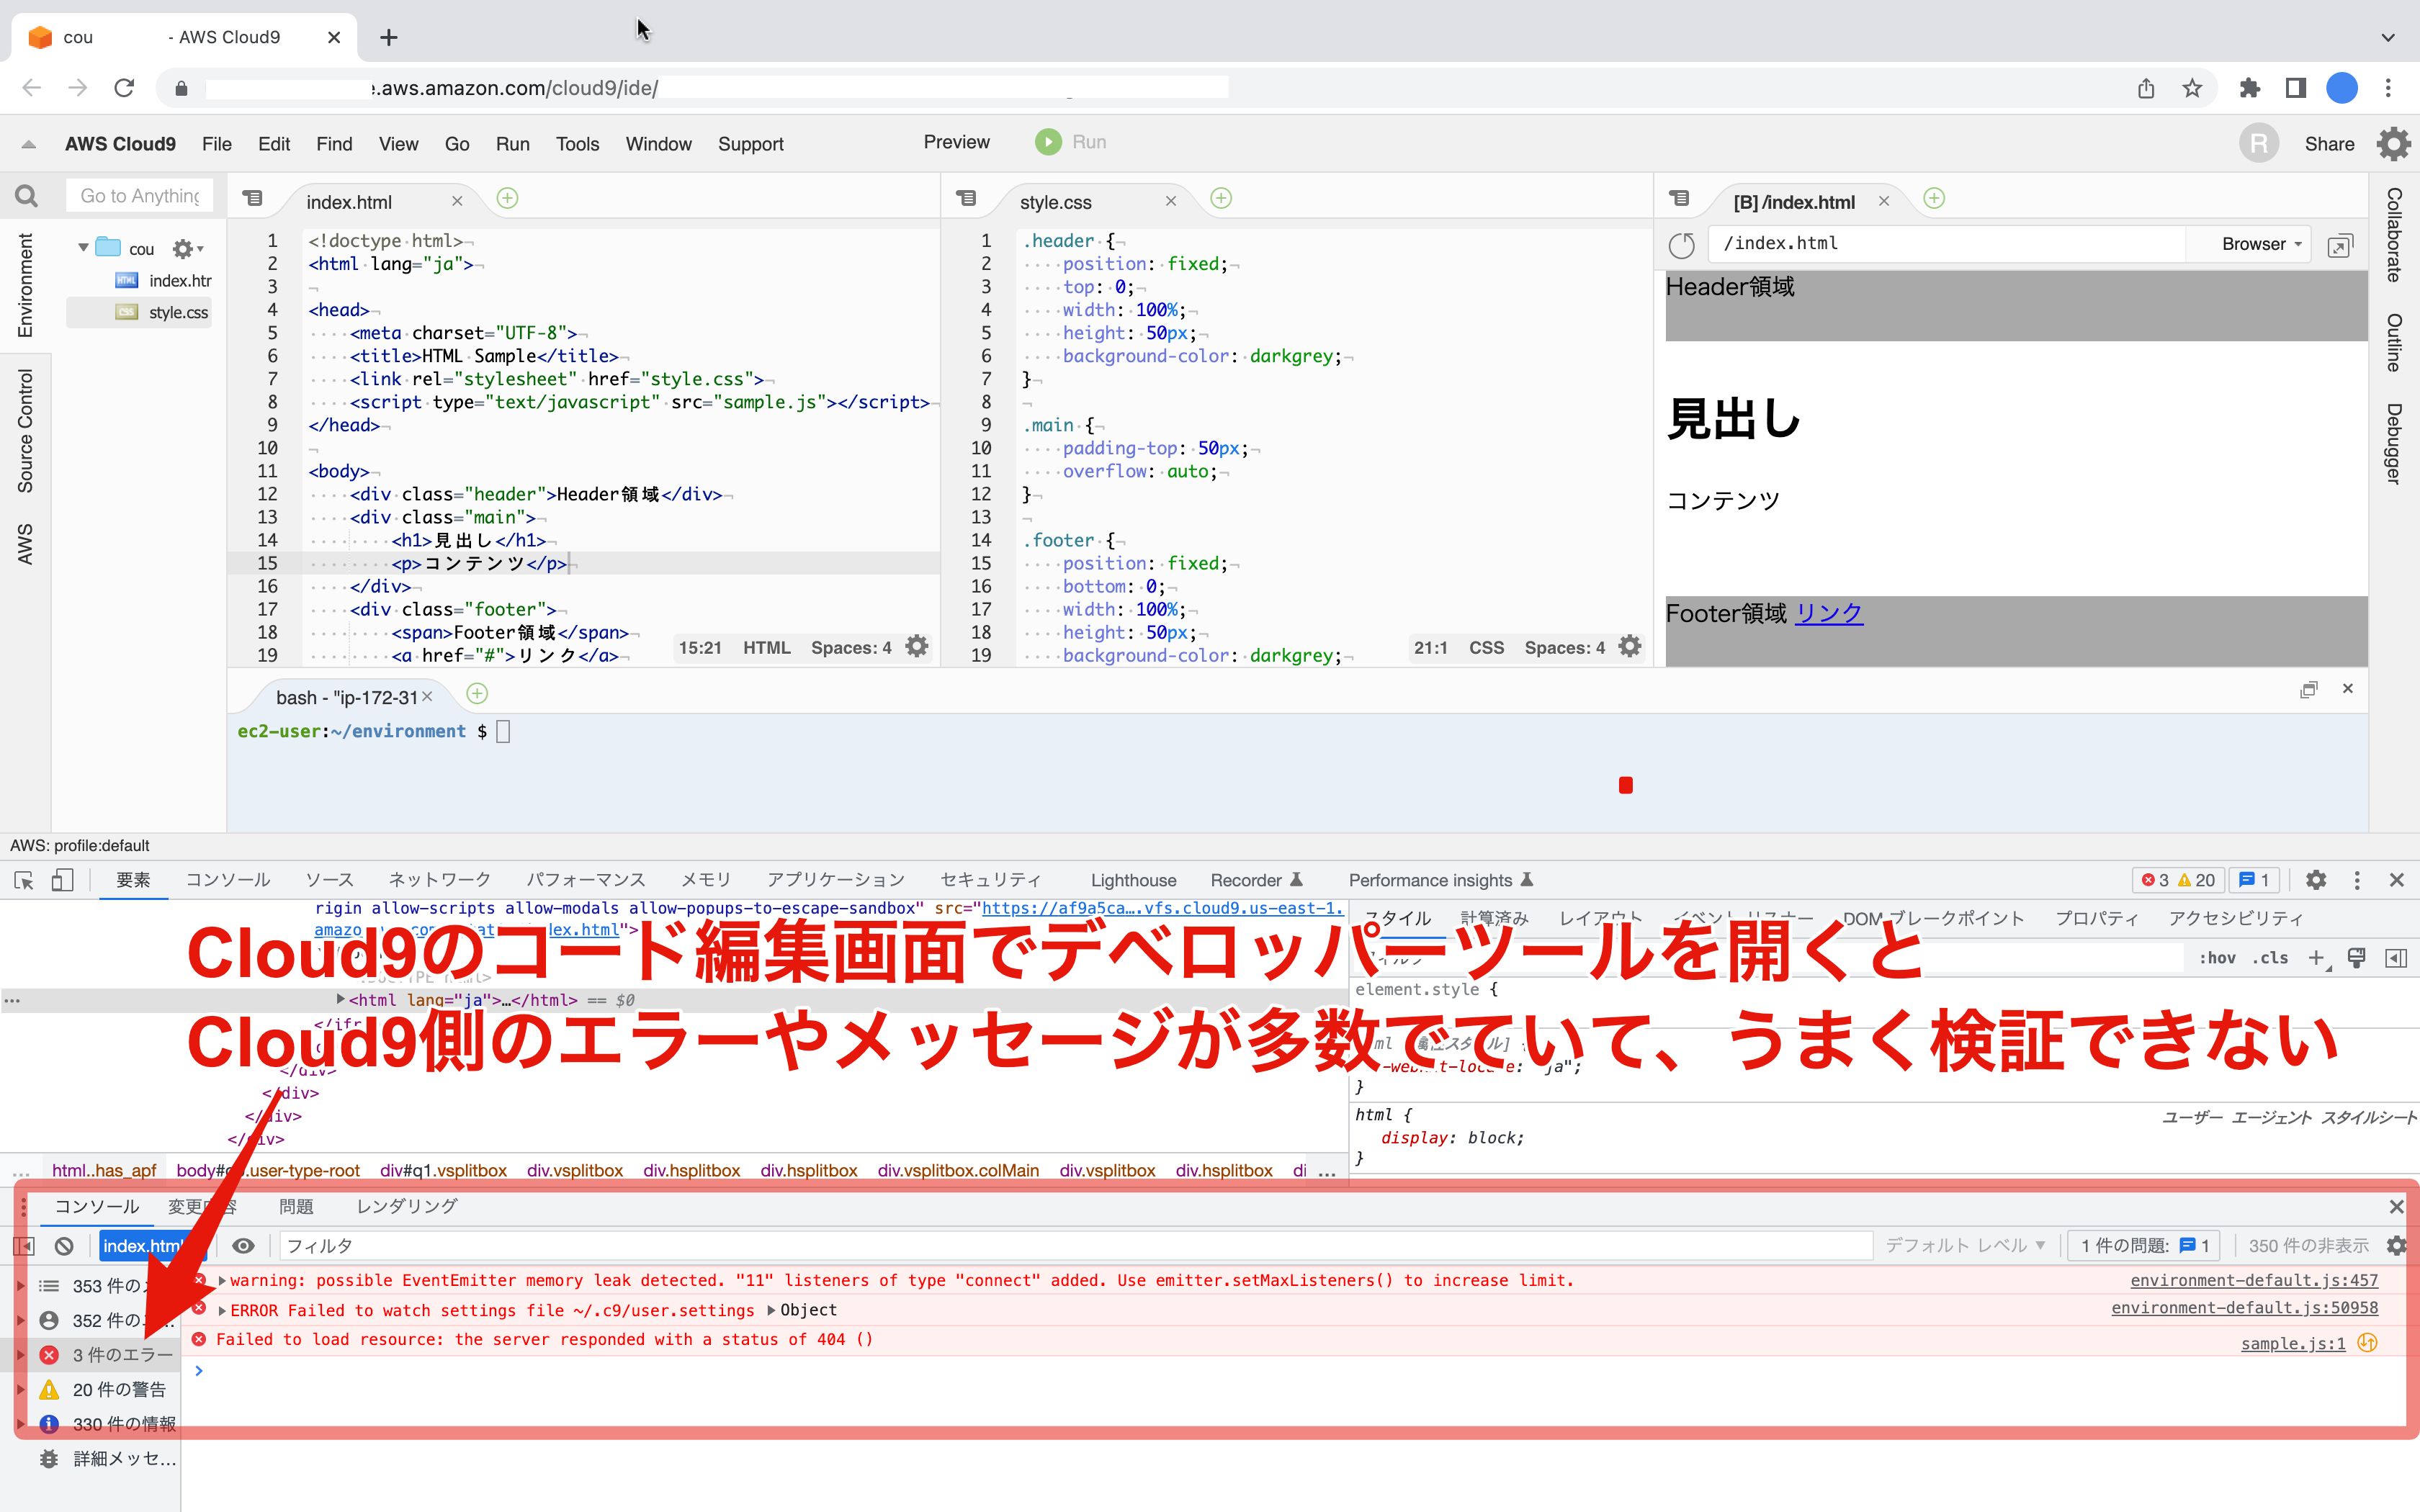Image resolution: width=2420 pixels, height=1512 pixels.
Task: Click Chrome extensions puzzle icon
Action: point(2249,88)
